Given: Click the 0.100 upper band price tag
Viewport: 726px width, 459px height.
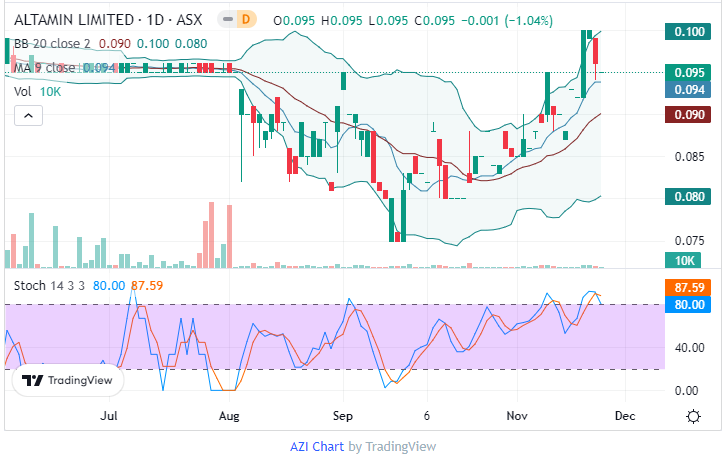Looking at the screenshot, I should tap(686, 32).
